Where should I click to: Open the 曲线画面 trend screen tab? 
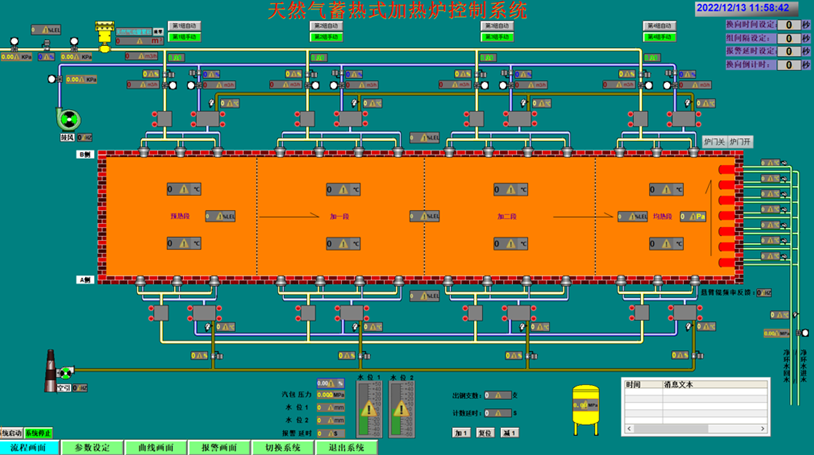pyautogui.click(x=155, y=448)
